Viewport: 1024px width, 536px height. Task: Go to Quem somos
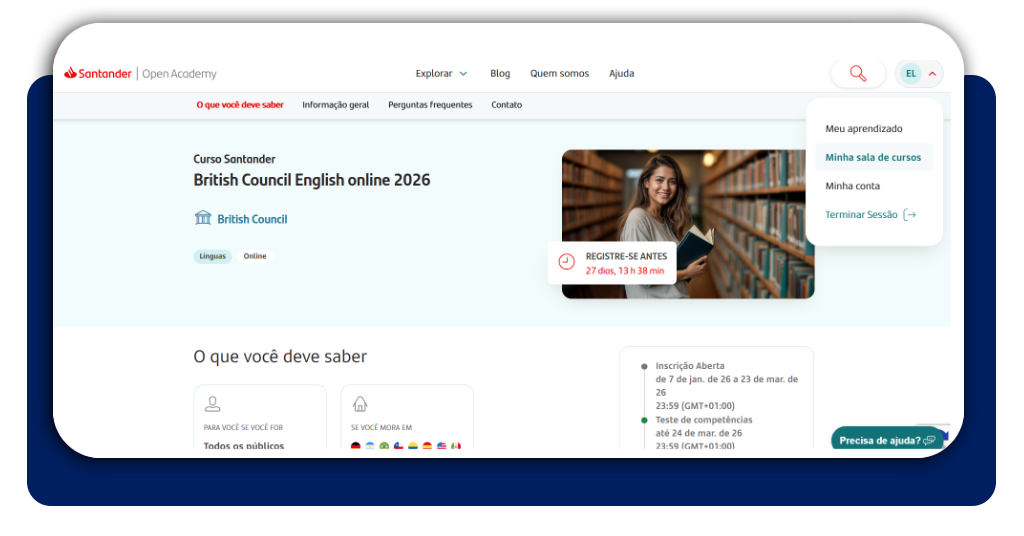click(x=560, y=73)
